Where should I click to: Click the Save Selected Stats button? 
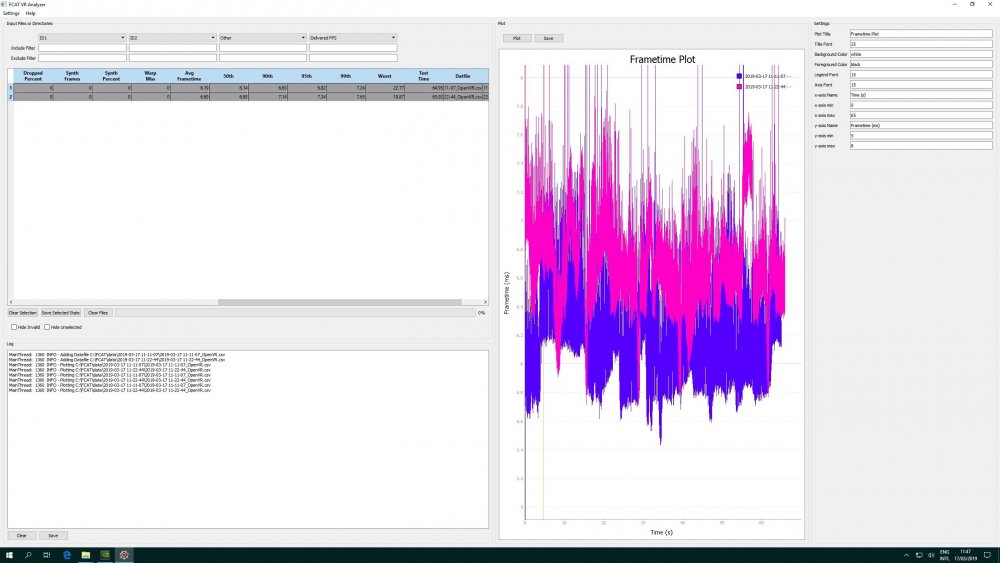tap(61, 313)
